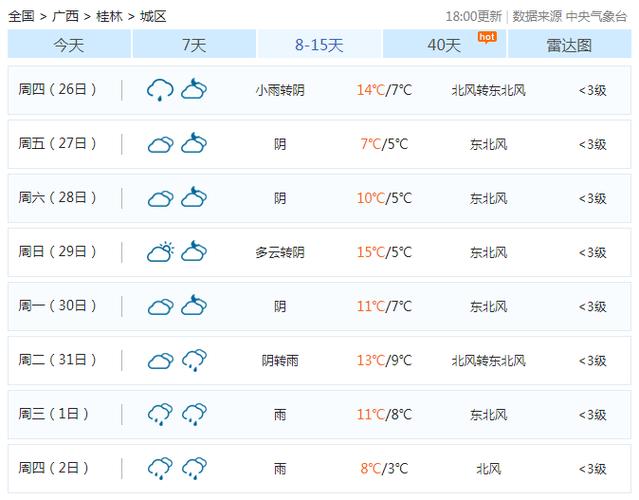Click 北风转东北风 wind for 周二 31日
Viewport: 639px width, 500px height.
[x=489, y=361]
